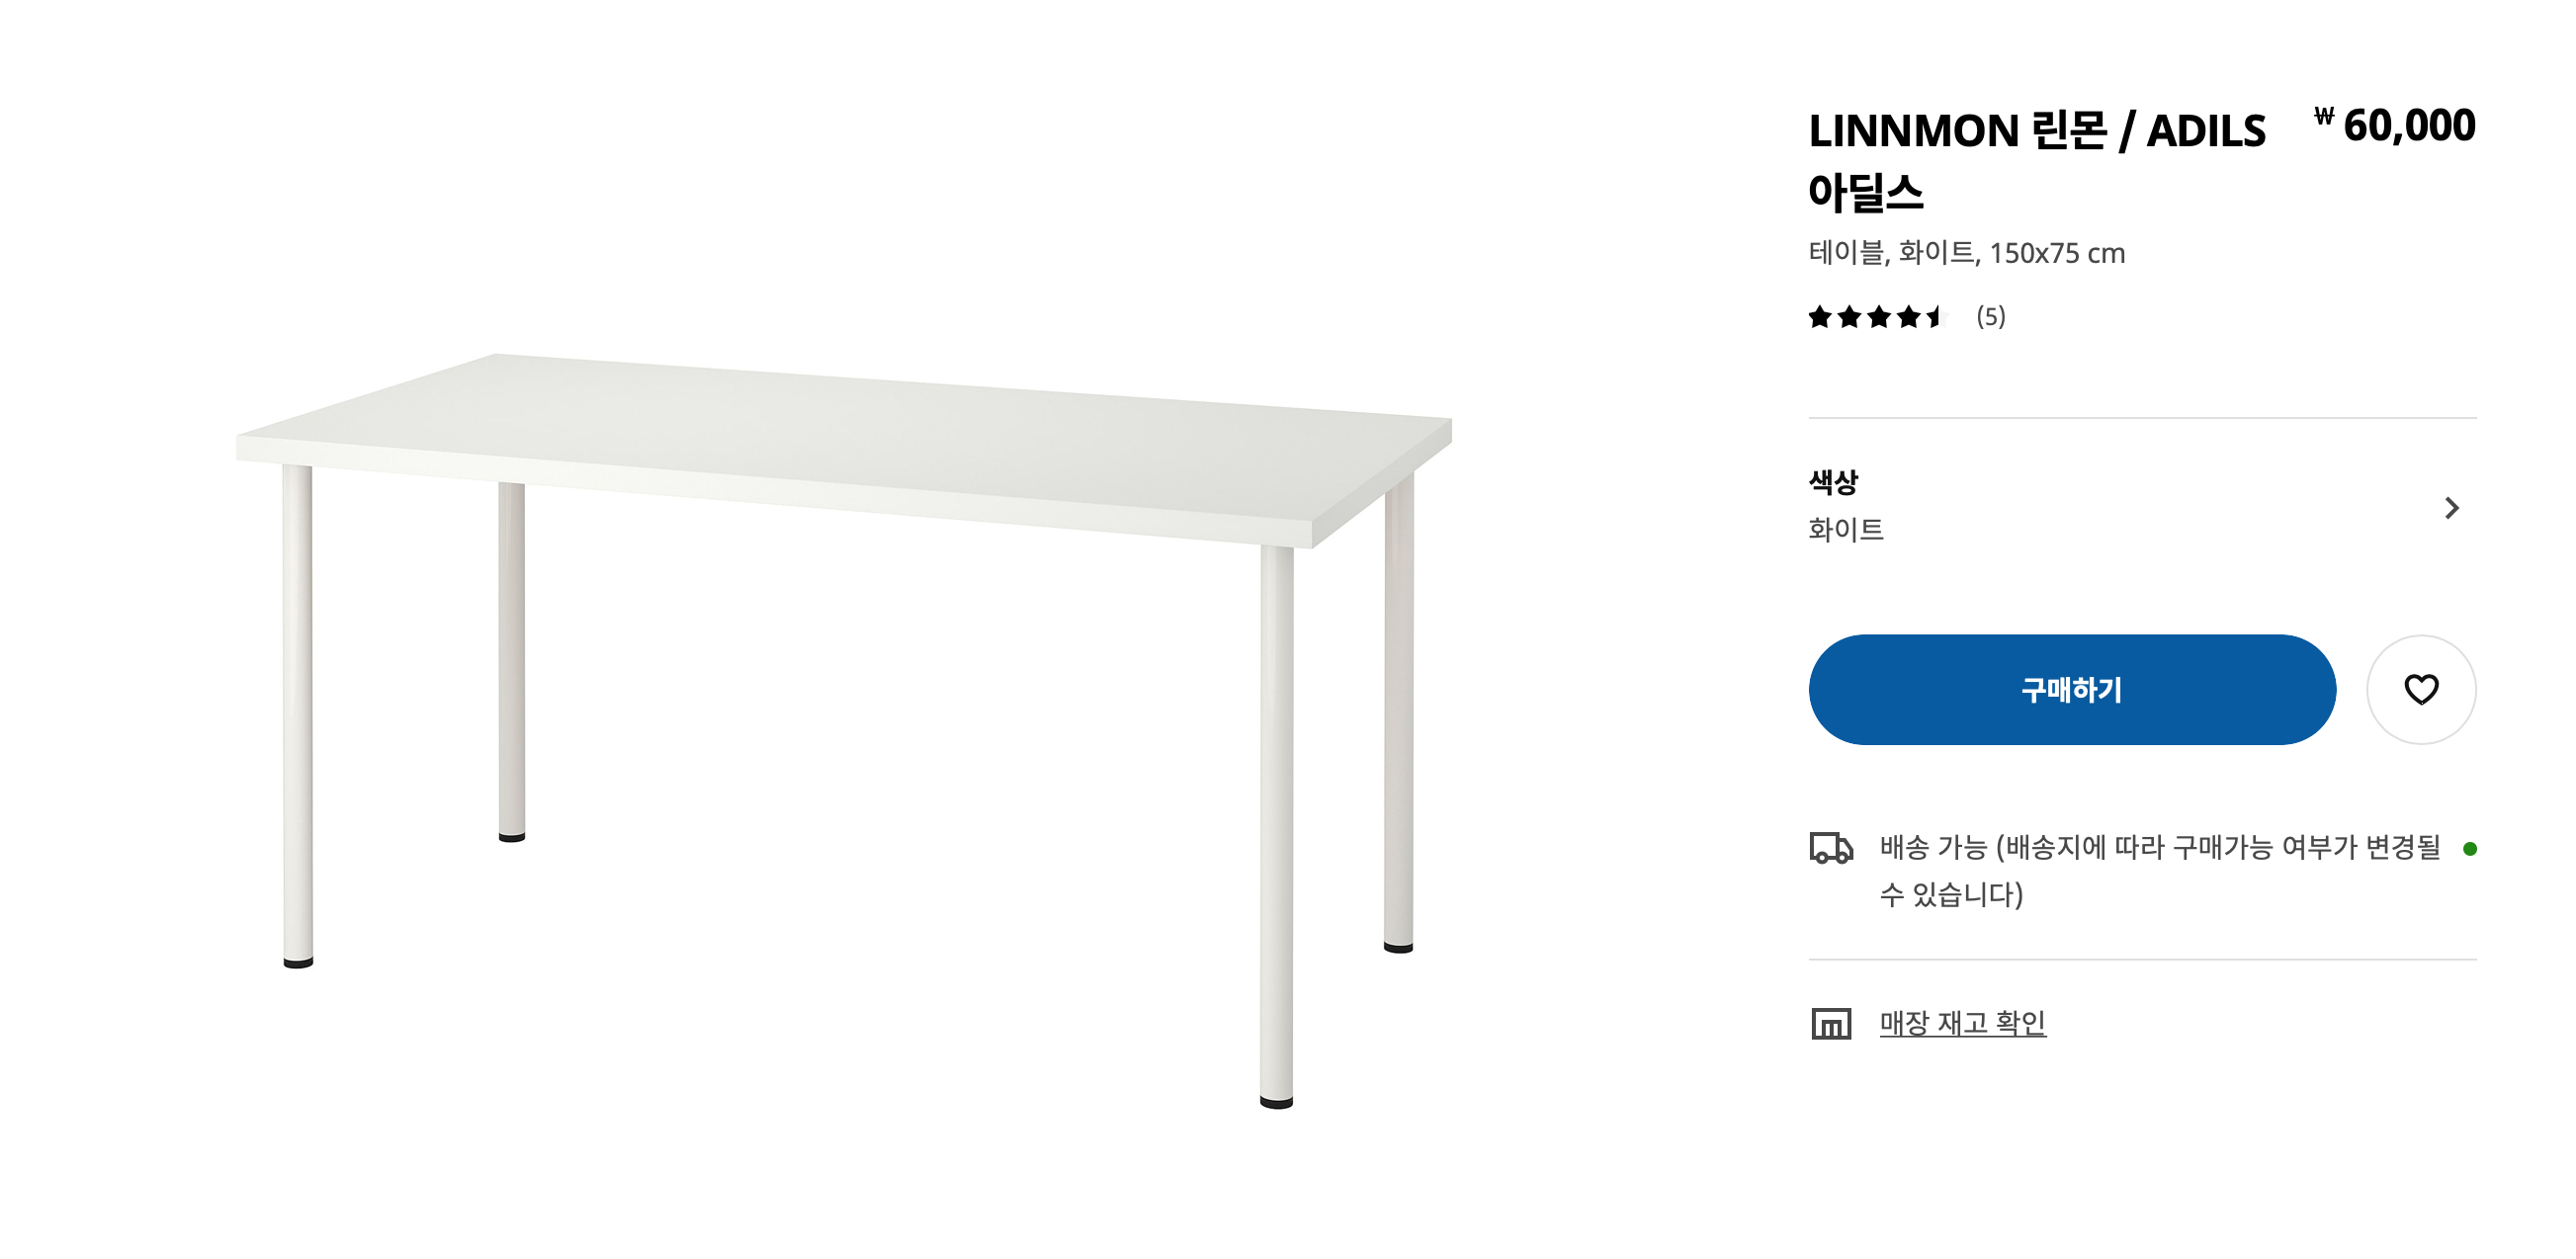Click the first star in the rating
This screenshot has width=2576, height=1259.
click(1820, 317)
